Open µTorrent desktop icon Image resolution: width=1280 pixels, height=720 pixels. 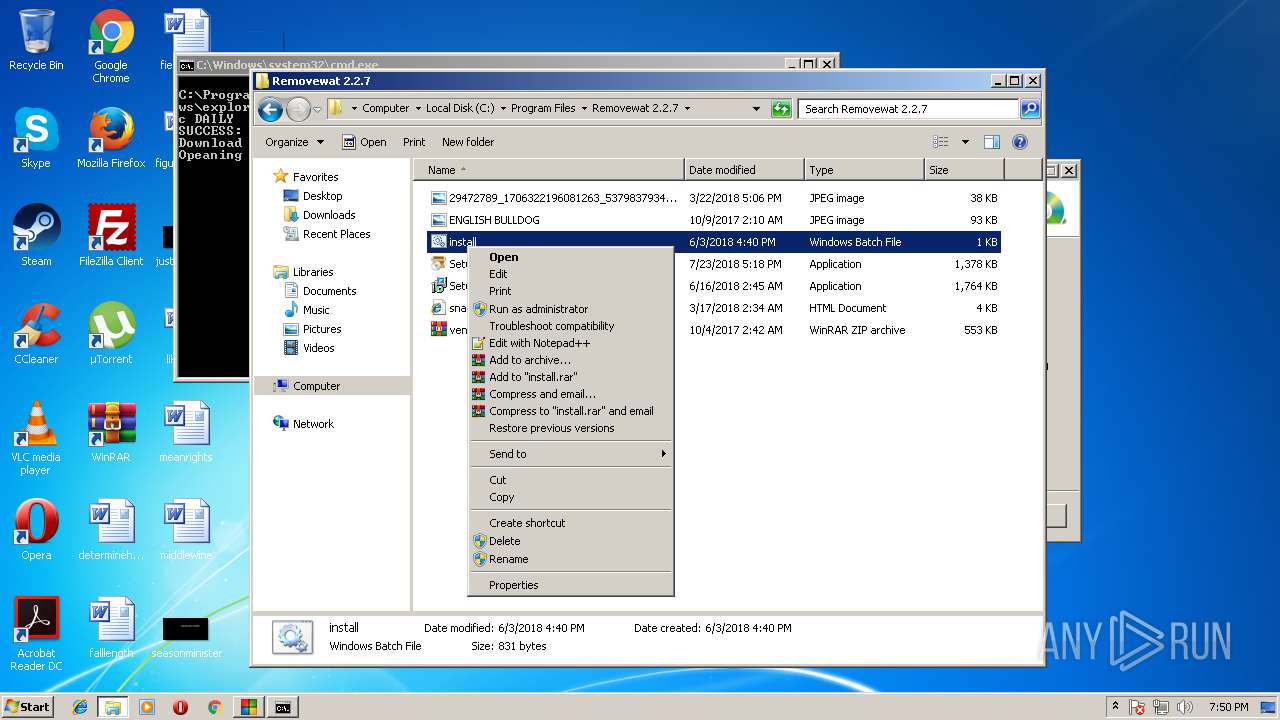click(111, 334)
